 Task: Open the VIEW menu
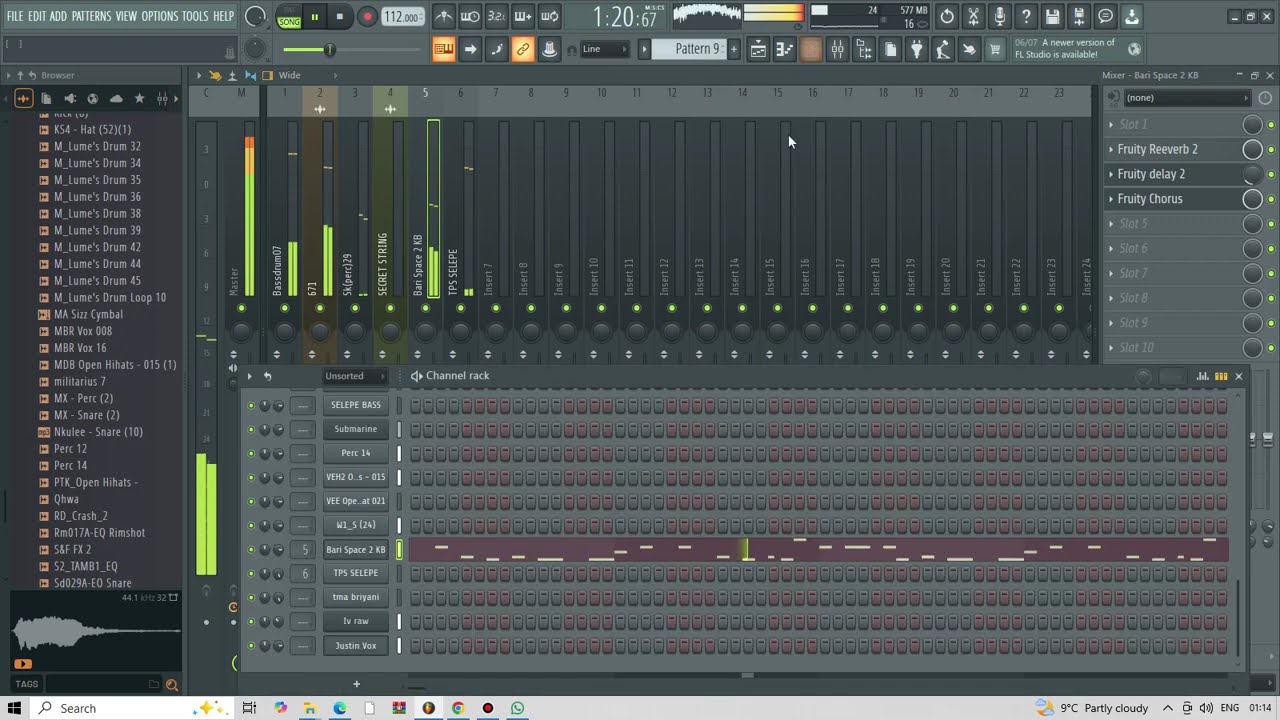point(126,16)
